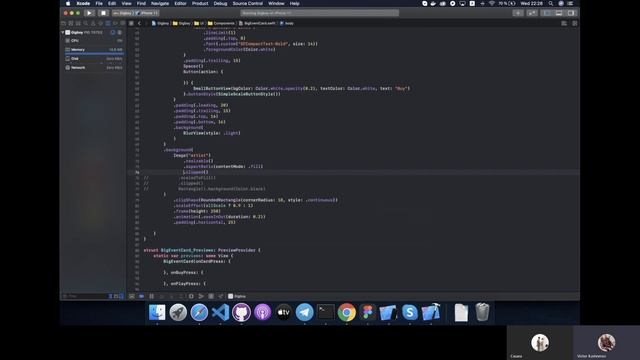640x360 pixels.
Task: Open the File menu
Action: [x=99, y=3]
